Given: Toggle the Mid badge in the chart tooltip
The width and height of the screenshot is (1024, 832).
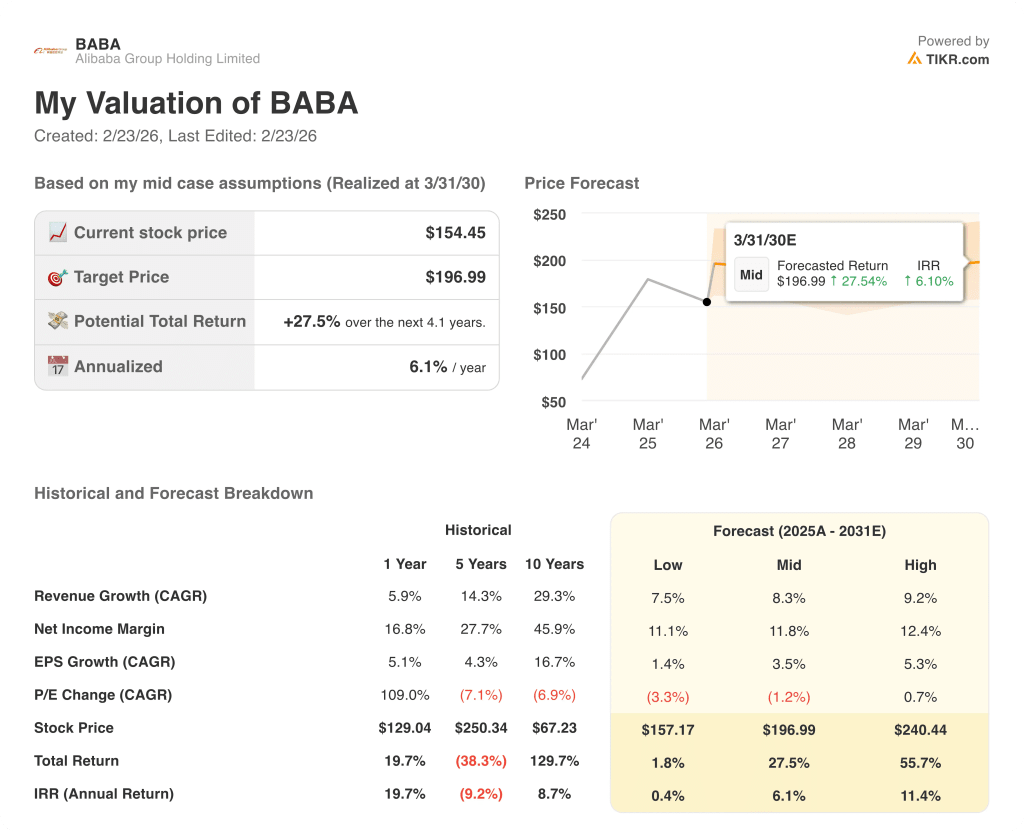Looking at the screenshot, I should [x=751, y=273].
